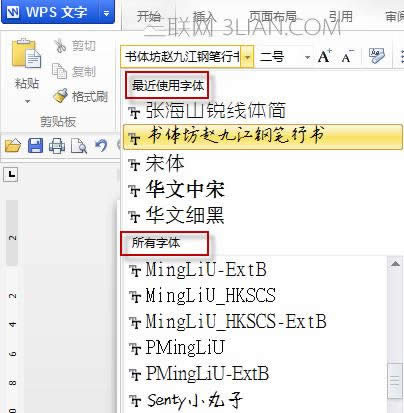Viewport: 404px width, 413px height.
Task: Click font list scrollbar up arrow
Action: point(395,264)
